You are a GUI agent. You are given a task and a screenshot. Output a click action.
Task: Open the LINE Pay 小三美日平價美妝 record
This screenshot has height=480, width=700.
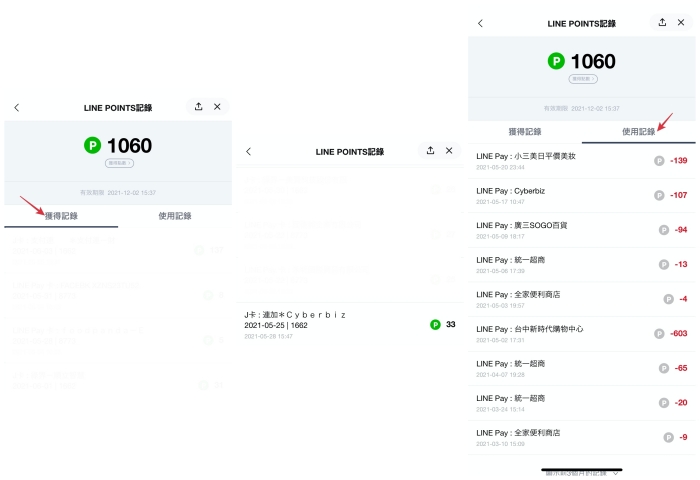click(582, 161)
